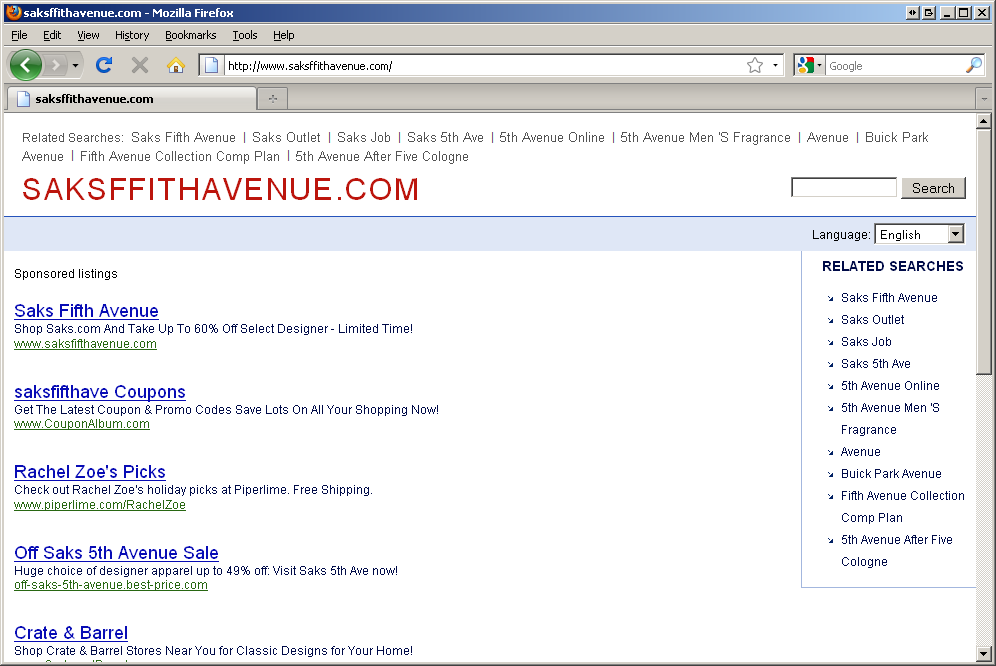Open the Crate & Barrel listing
Viewport: 996px width, 666px height.
coord(71,633)
